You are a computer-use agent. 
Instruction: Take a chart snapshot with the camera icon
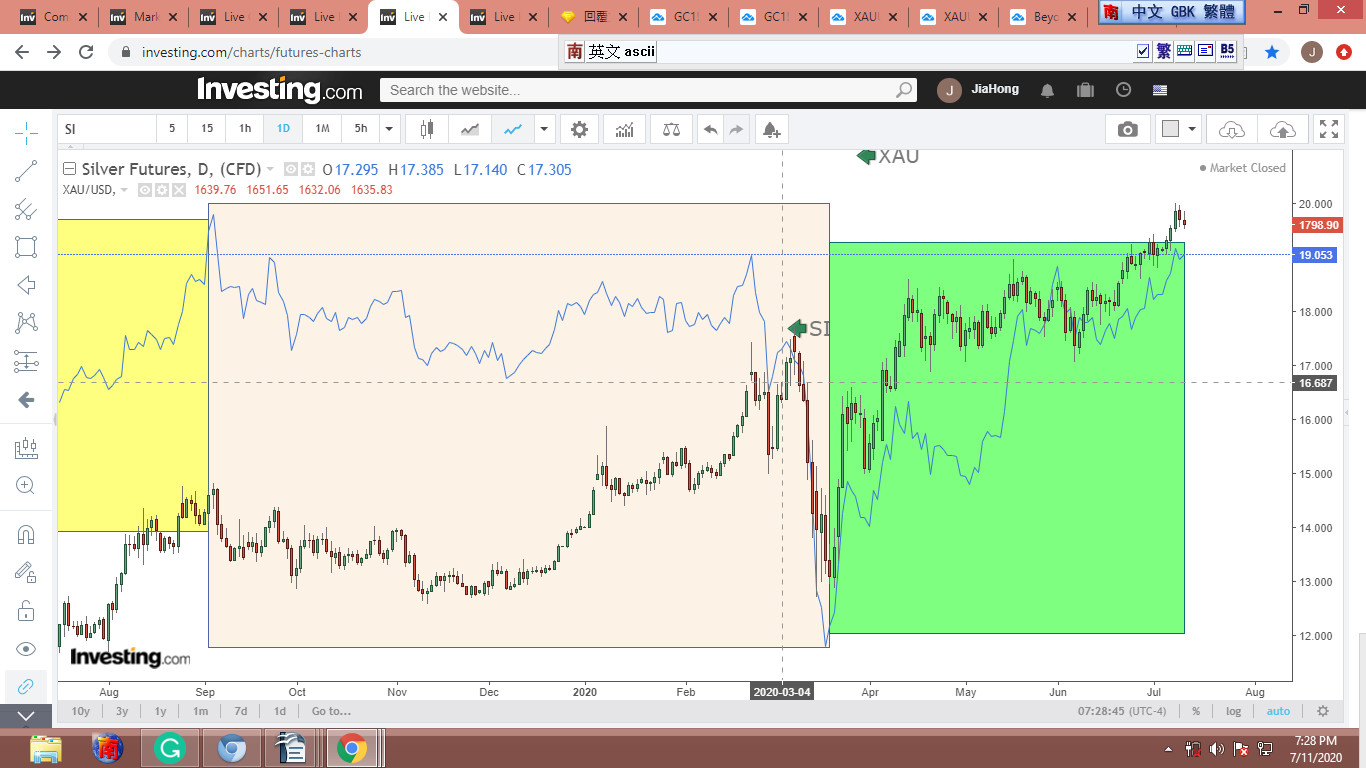point(1128,129)
